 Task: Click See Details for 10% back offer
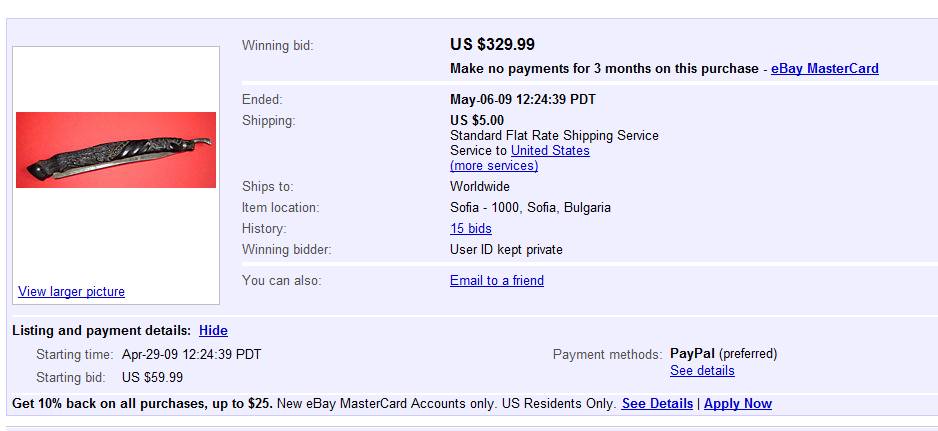(x=657, y=404)
